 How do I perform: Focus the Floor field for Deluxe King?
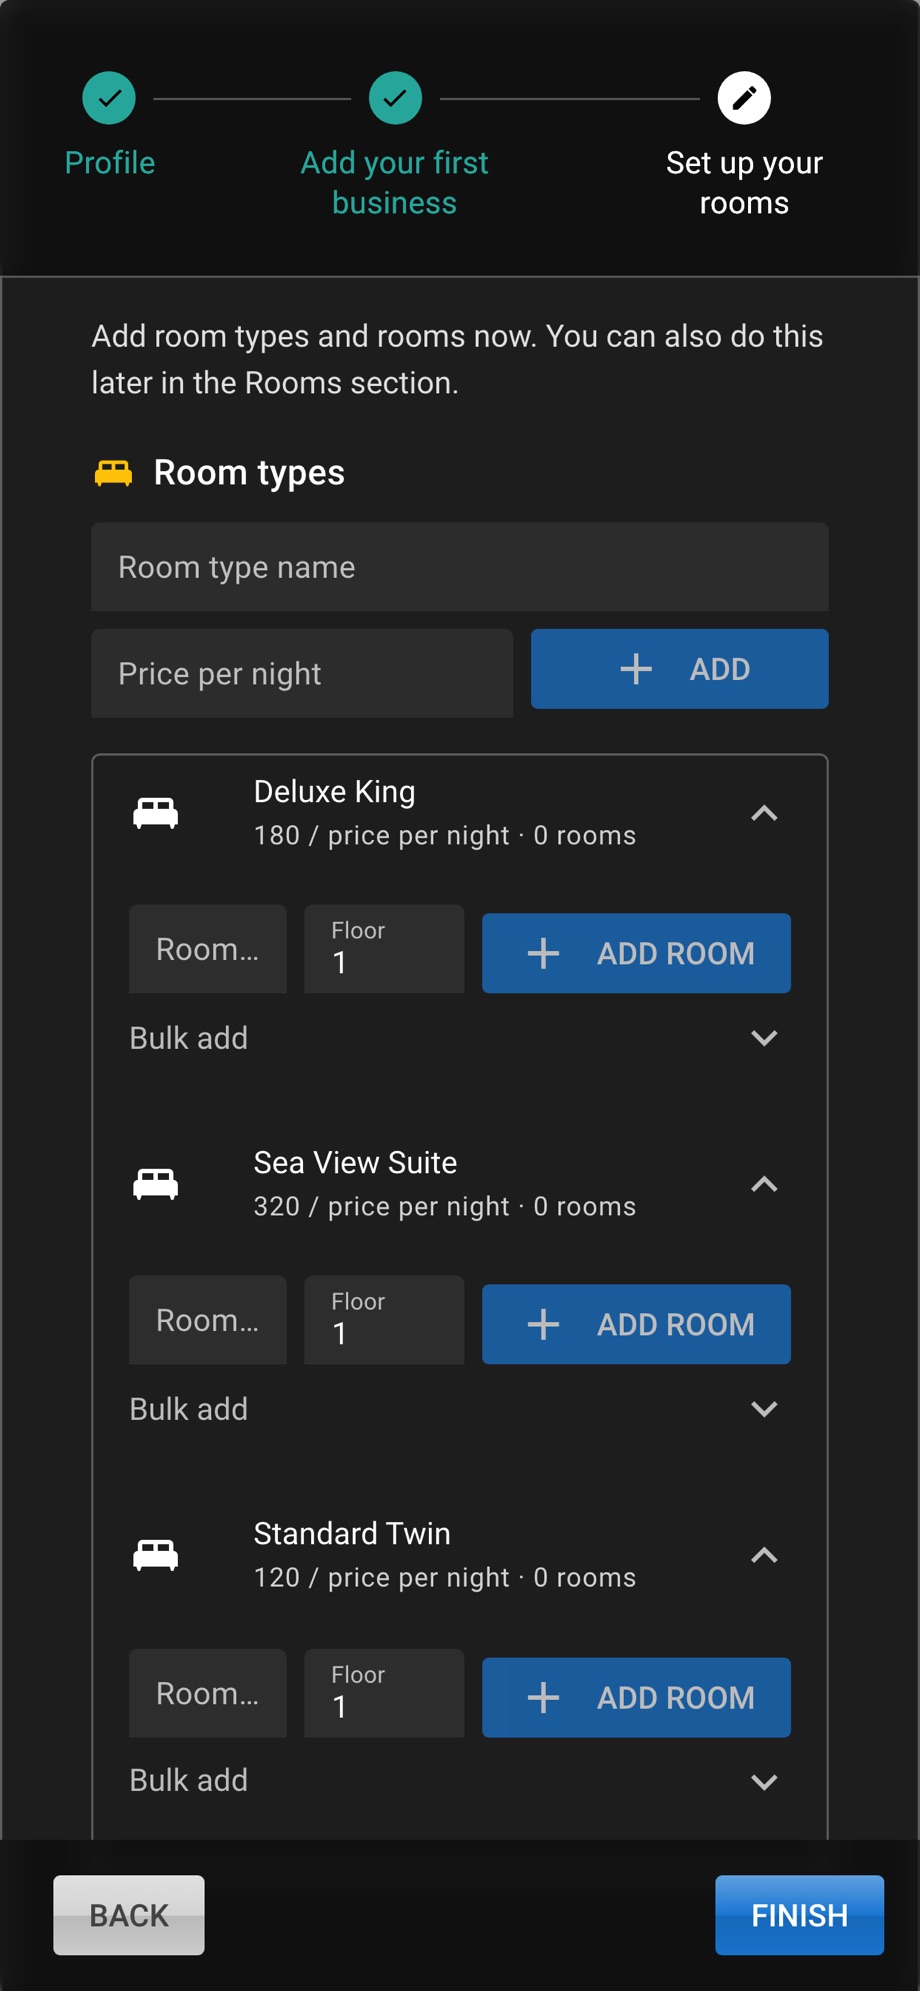(x=384, y=949)
